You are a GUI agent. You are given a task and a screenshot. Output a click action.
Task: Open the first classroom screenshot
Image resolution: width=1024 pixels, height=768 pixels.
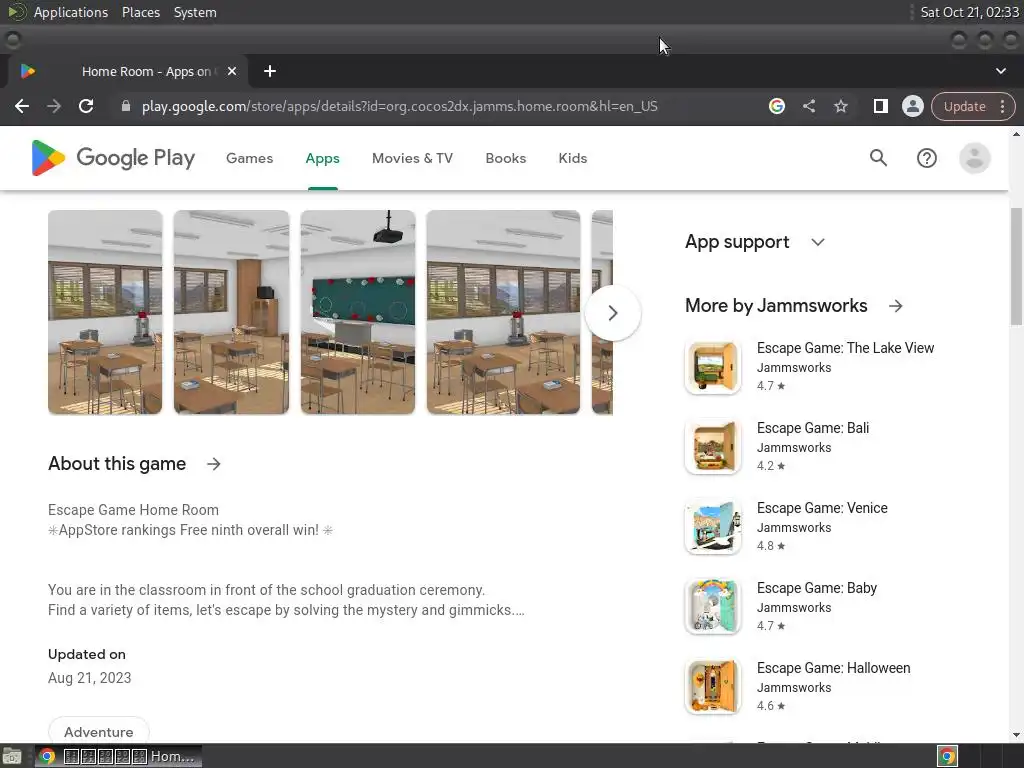(x=105, y=312)
